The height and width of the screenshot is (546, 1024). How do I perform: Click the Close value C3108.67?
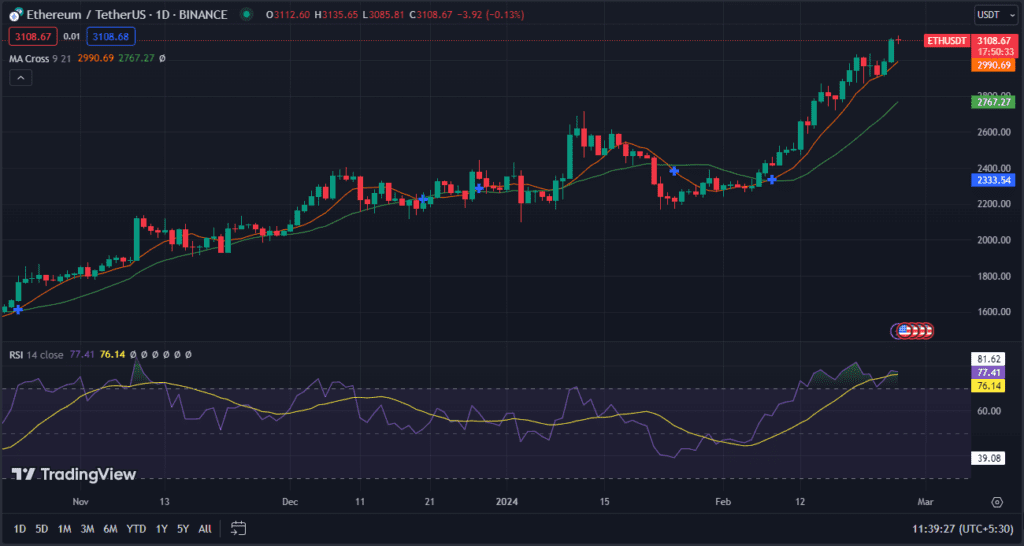click(430, 14)
